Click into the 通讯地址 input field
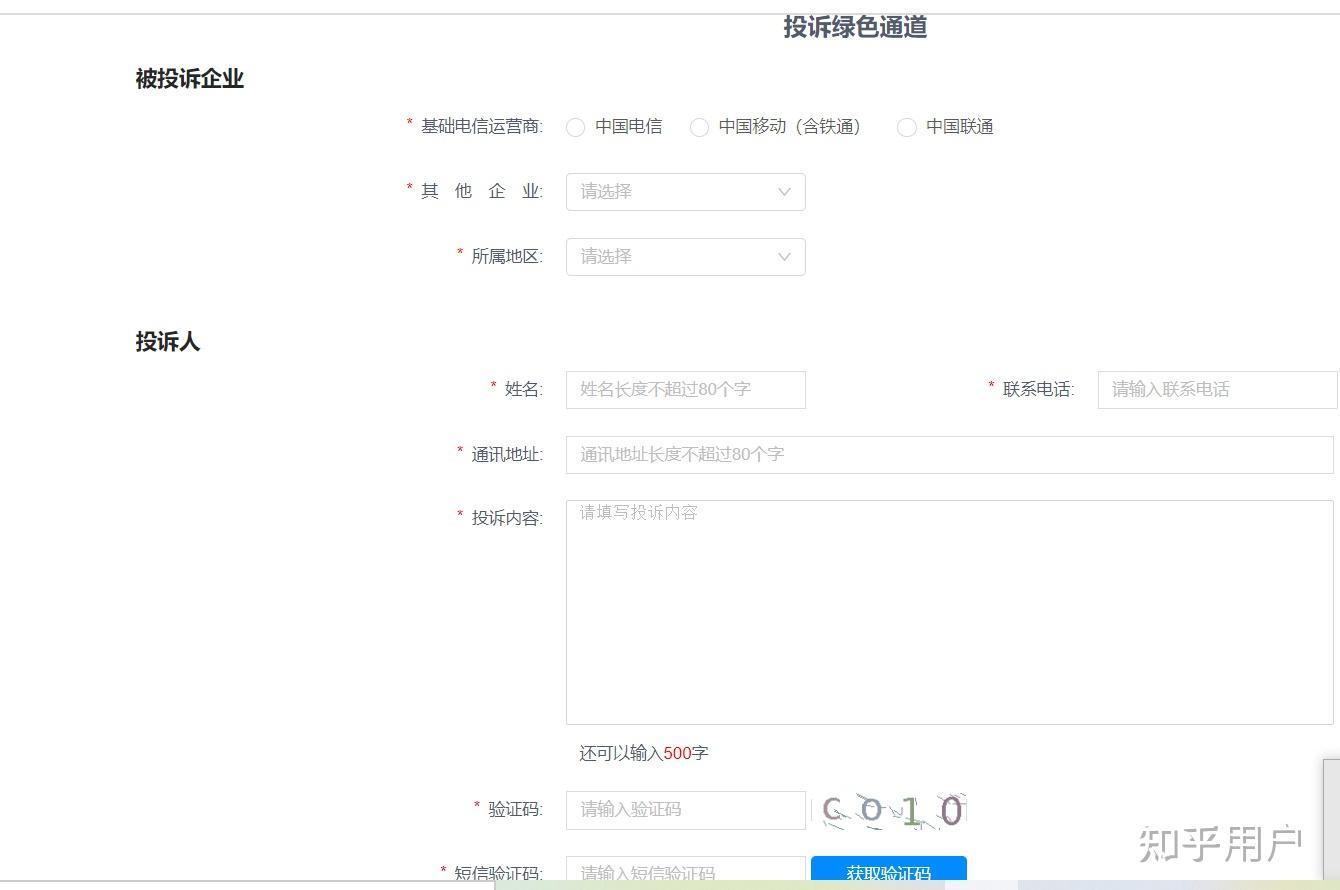Screen dimensions: 1340x890 pos(949,455)
